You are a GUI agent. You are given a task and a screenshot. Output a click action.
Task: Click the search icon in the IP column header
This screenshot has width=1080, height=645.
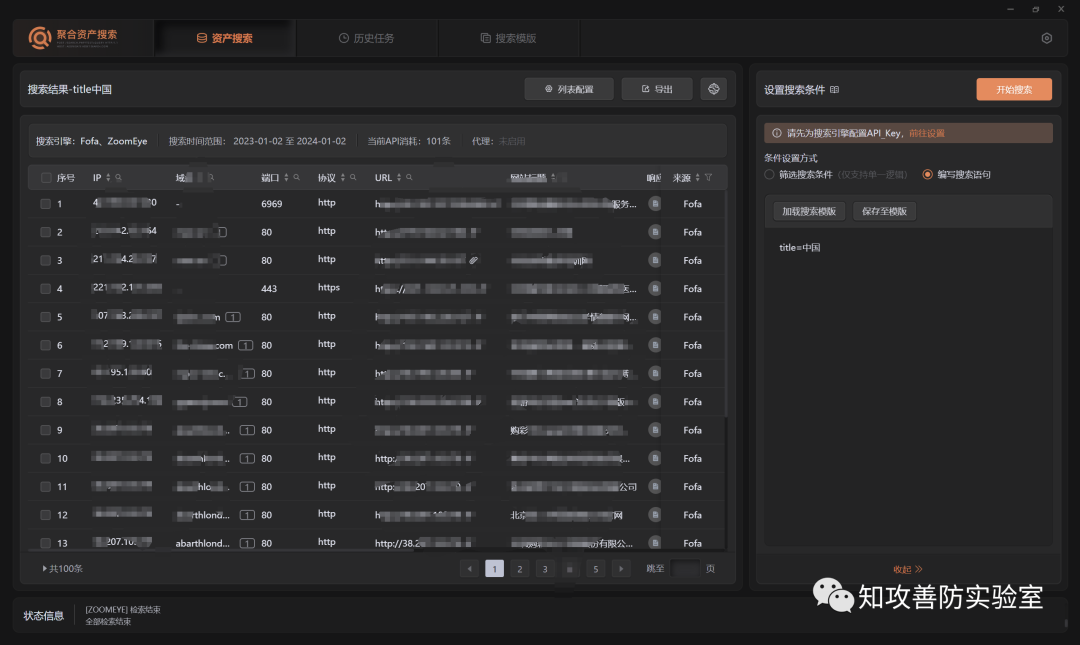click(x=118, y=178)
